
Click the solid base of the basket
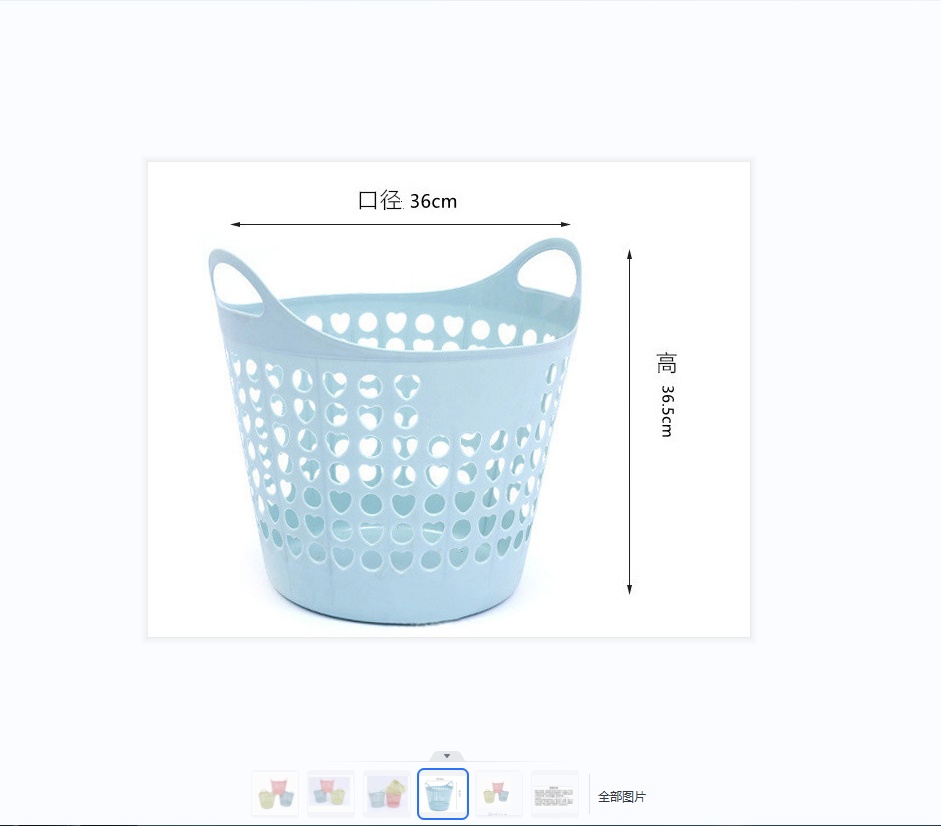[x=400, y=598]
